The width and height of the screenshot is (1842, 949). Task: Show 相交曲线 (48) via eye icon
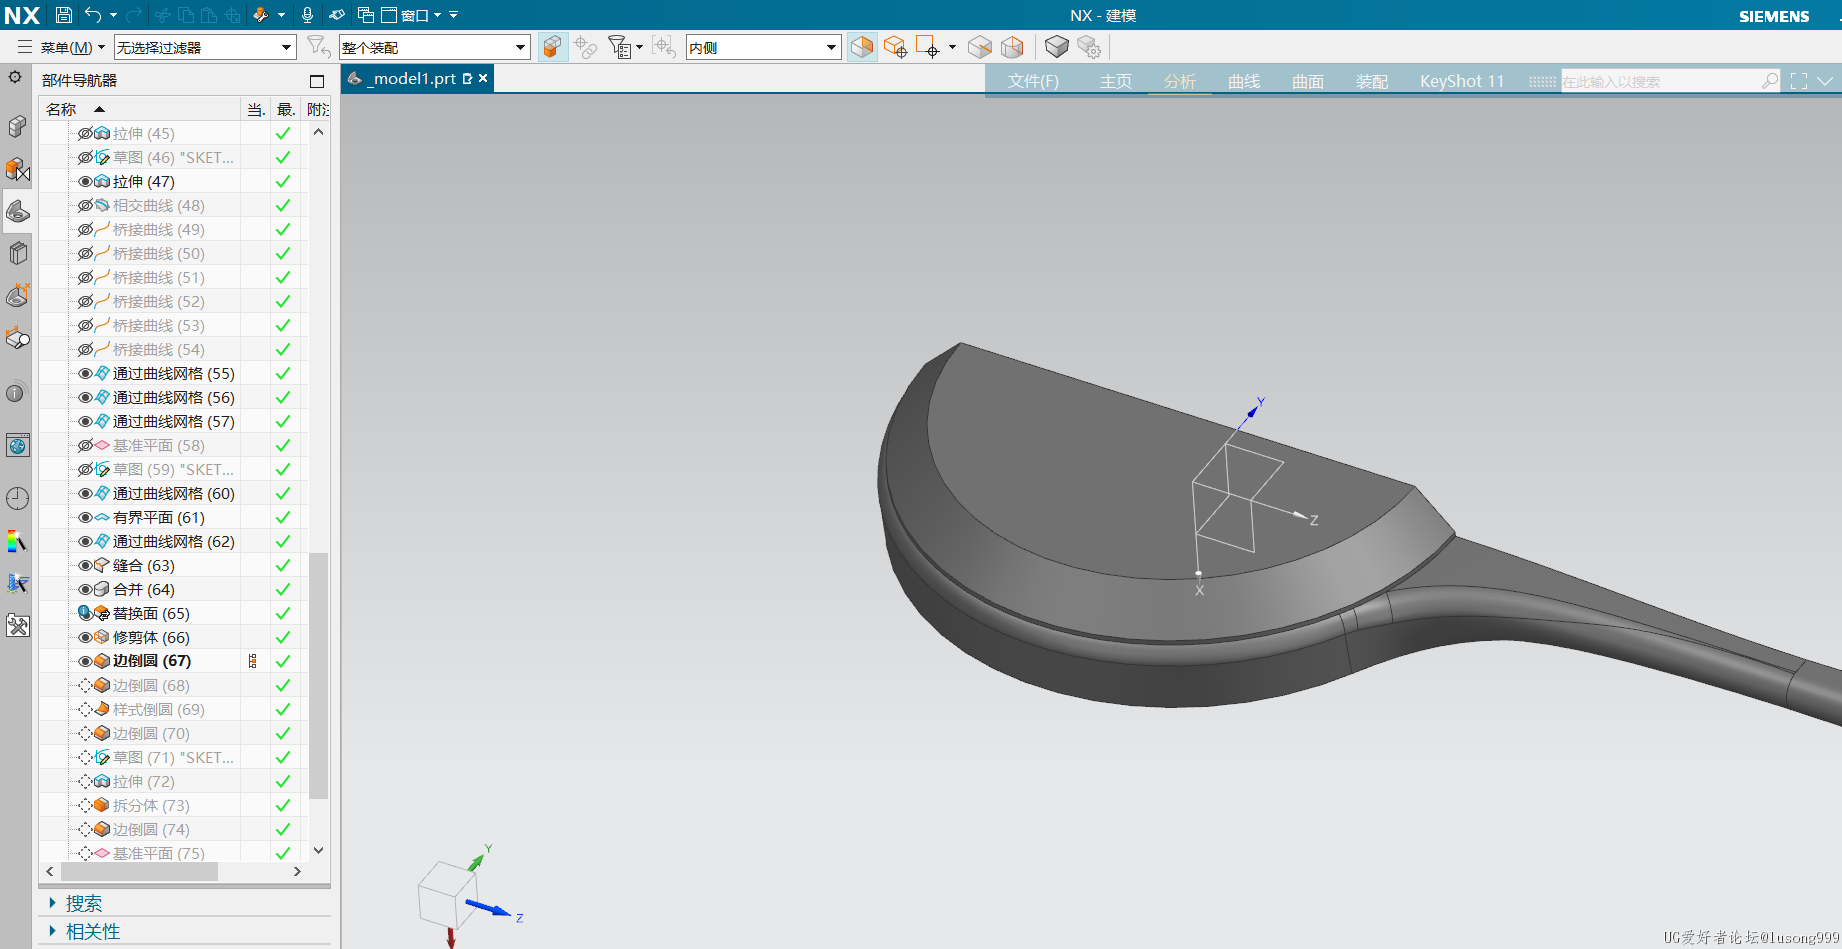[x=85, y=206]
